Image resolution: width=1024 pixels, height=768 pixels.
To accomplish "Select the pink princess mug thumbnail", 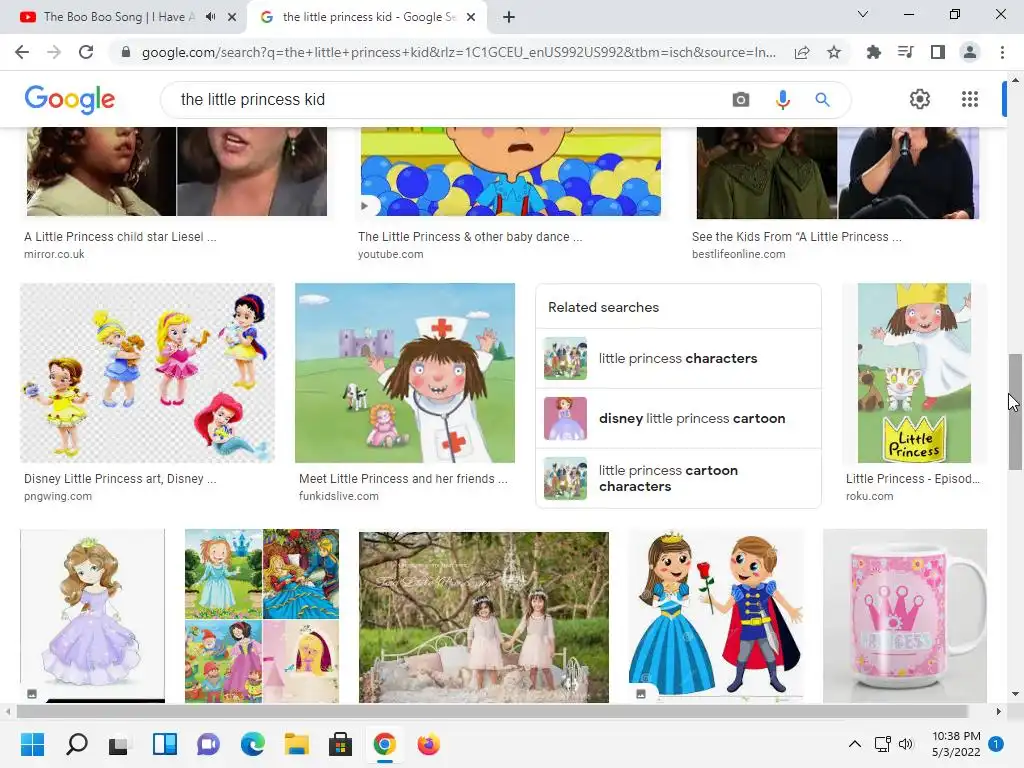I will coord(905,616).
